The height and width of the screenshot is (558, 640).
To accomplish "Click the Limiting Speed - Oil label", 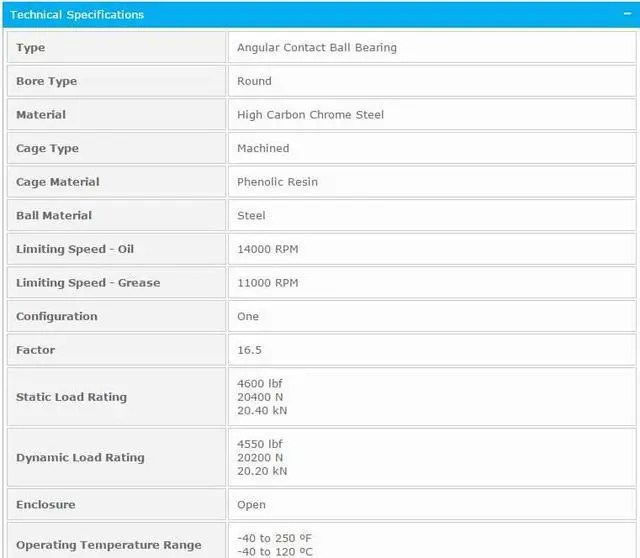I will (75, 249).
